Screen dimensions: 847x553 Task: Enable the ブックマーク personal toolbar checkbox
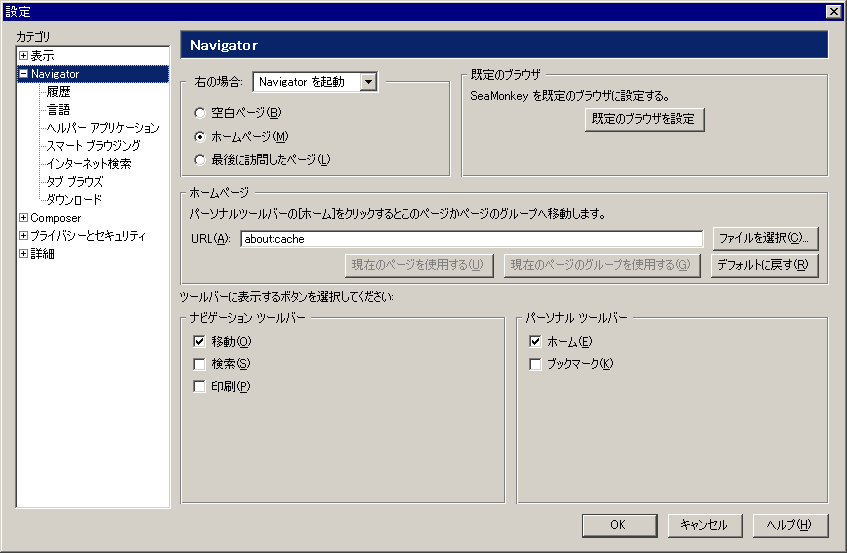tap(535, 364)
